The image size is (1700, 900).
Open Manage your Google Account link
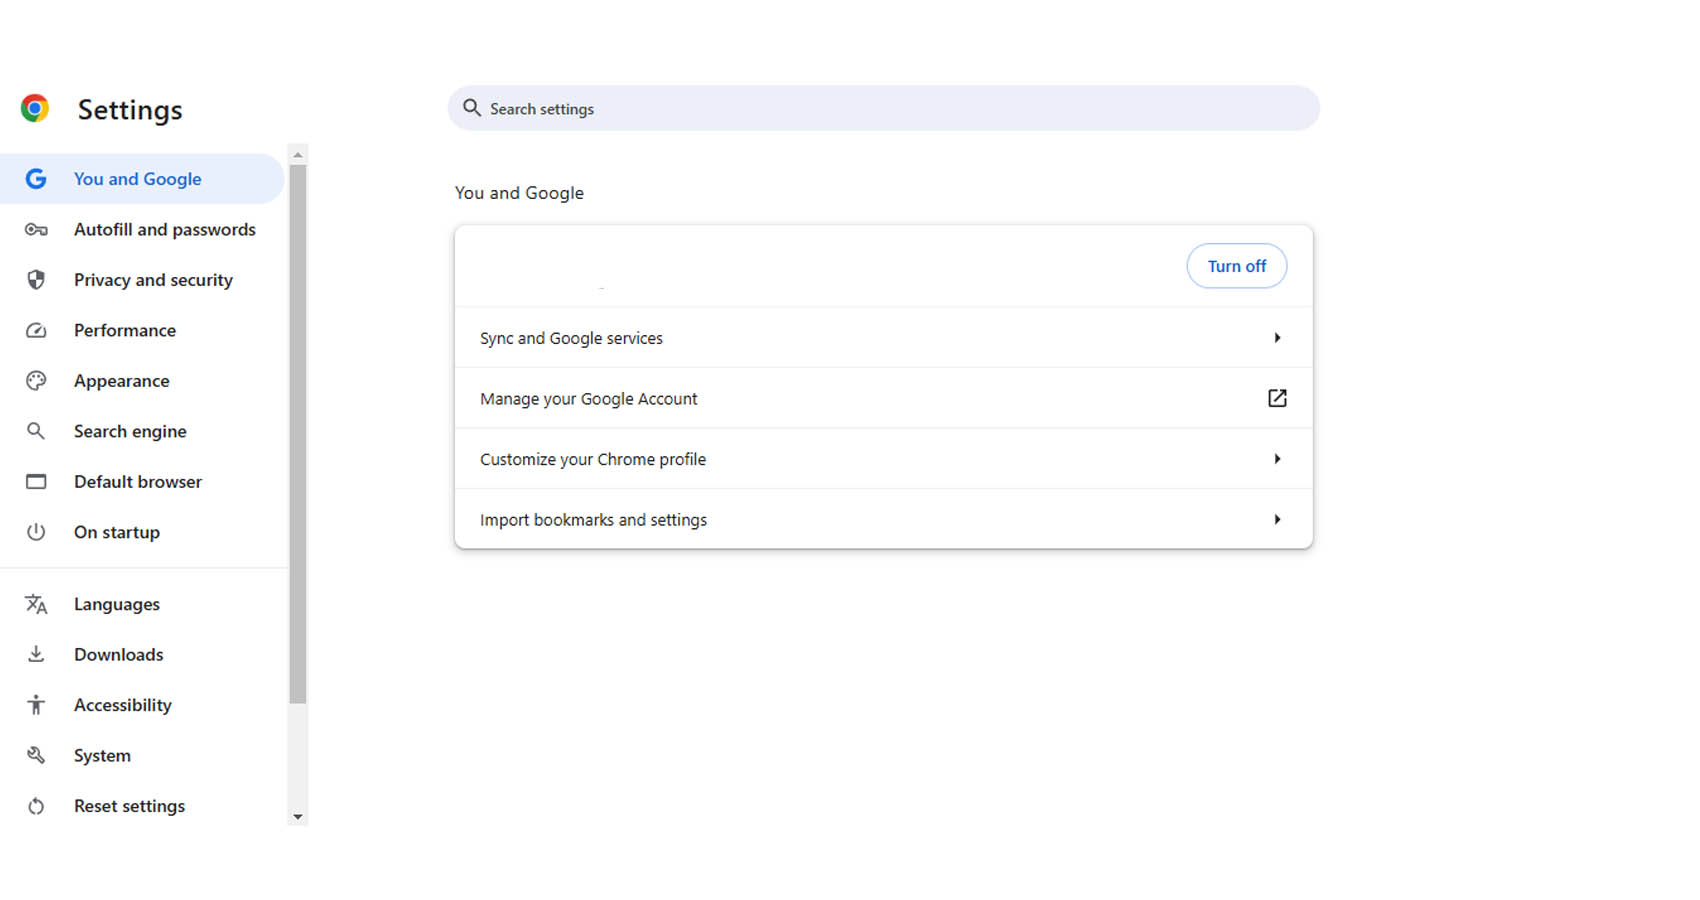pyautogui.click(x=589, y=399)
